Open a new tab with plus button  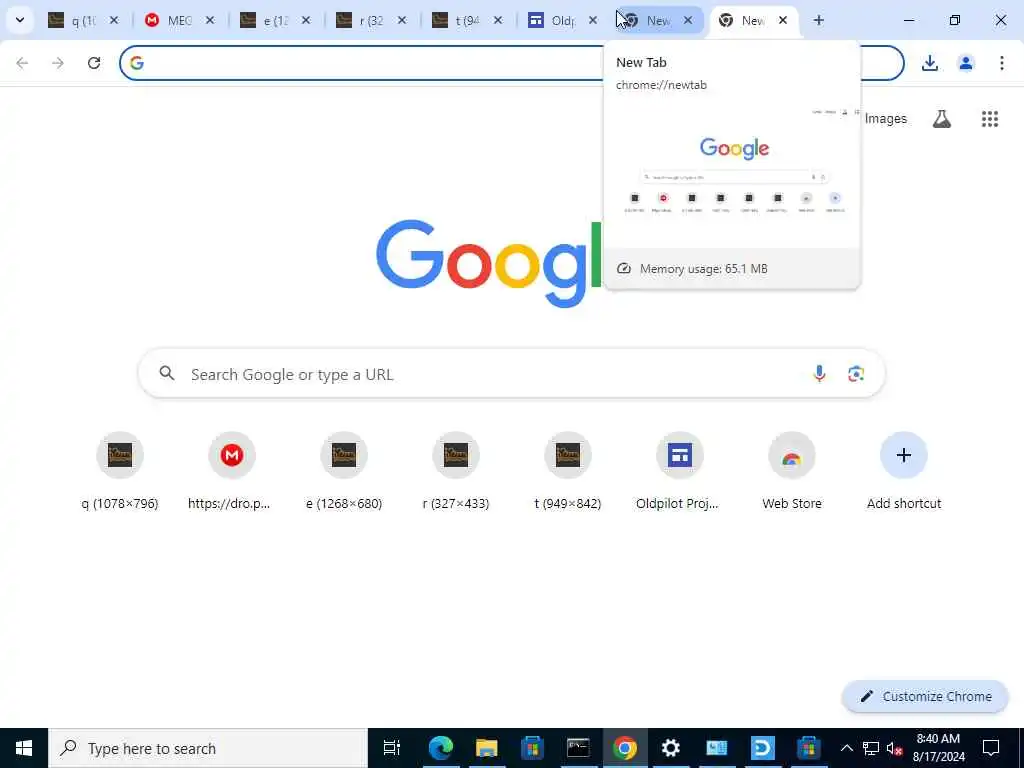click(818, 20)
